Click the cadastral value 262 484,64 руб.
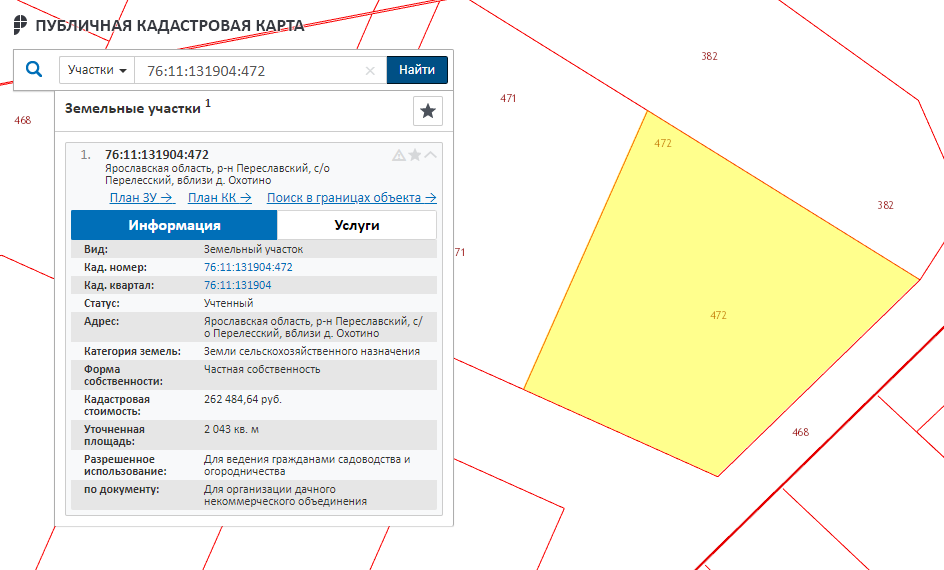Screen dimensions: 944x570 pos(243,399)
